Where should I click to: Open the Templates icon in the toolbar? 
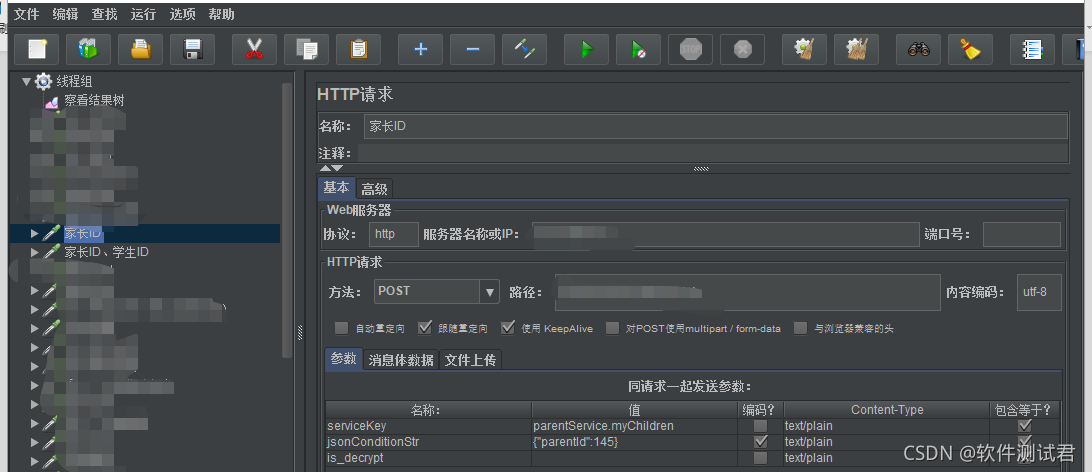click(x=88, y=49)
